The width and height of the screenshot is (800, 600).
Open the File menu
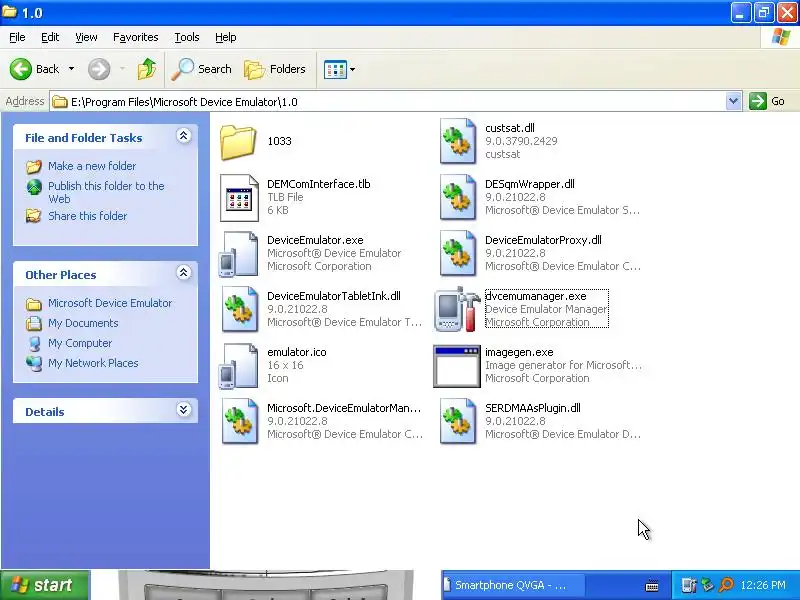point(17,37)
